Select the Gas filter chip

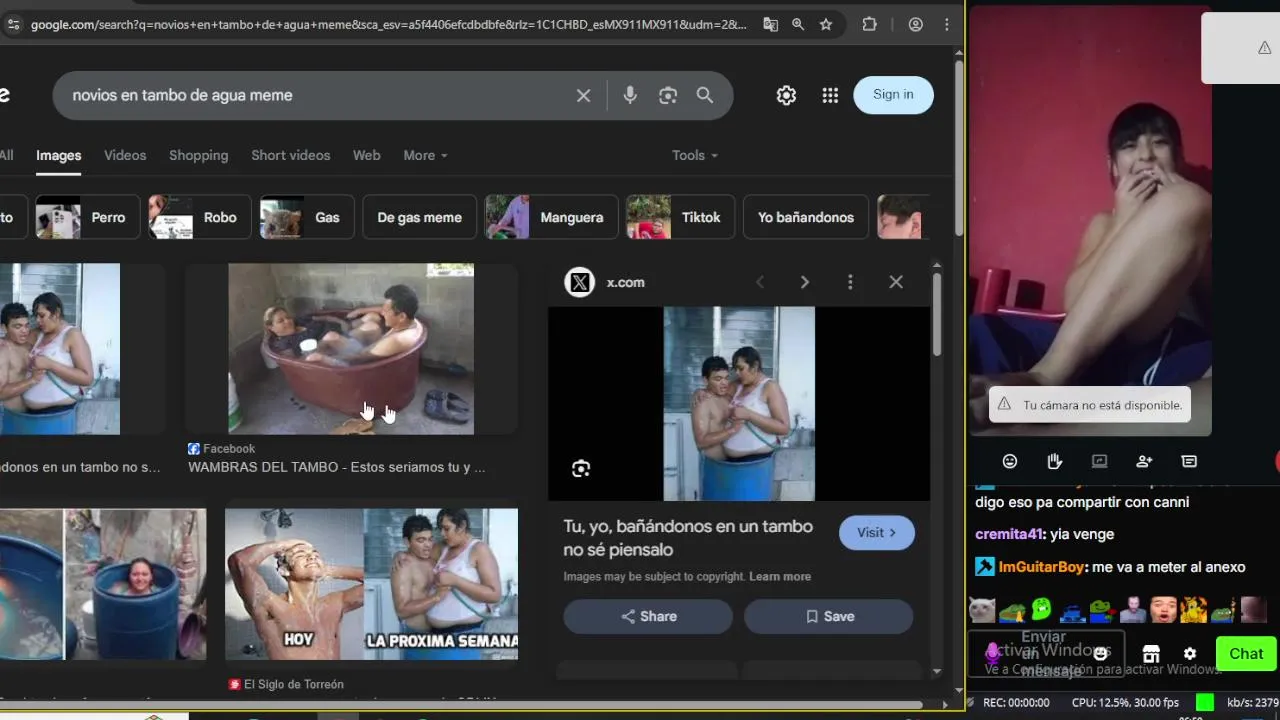coord(306,217)
